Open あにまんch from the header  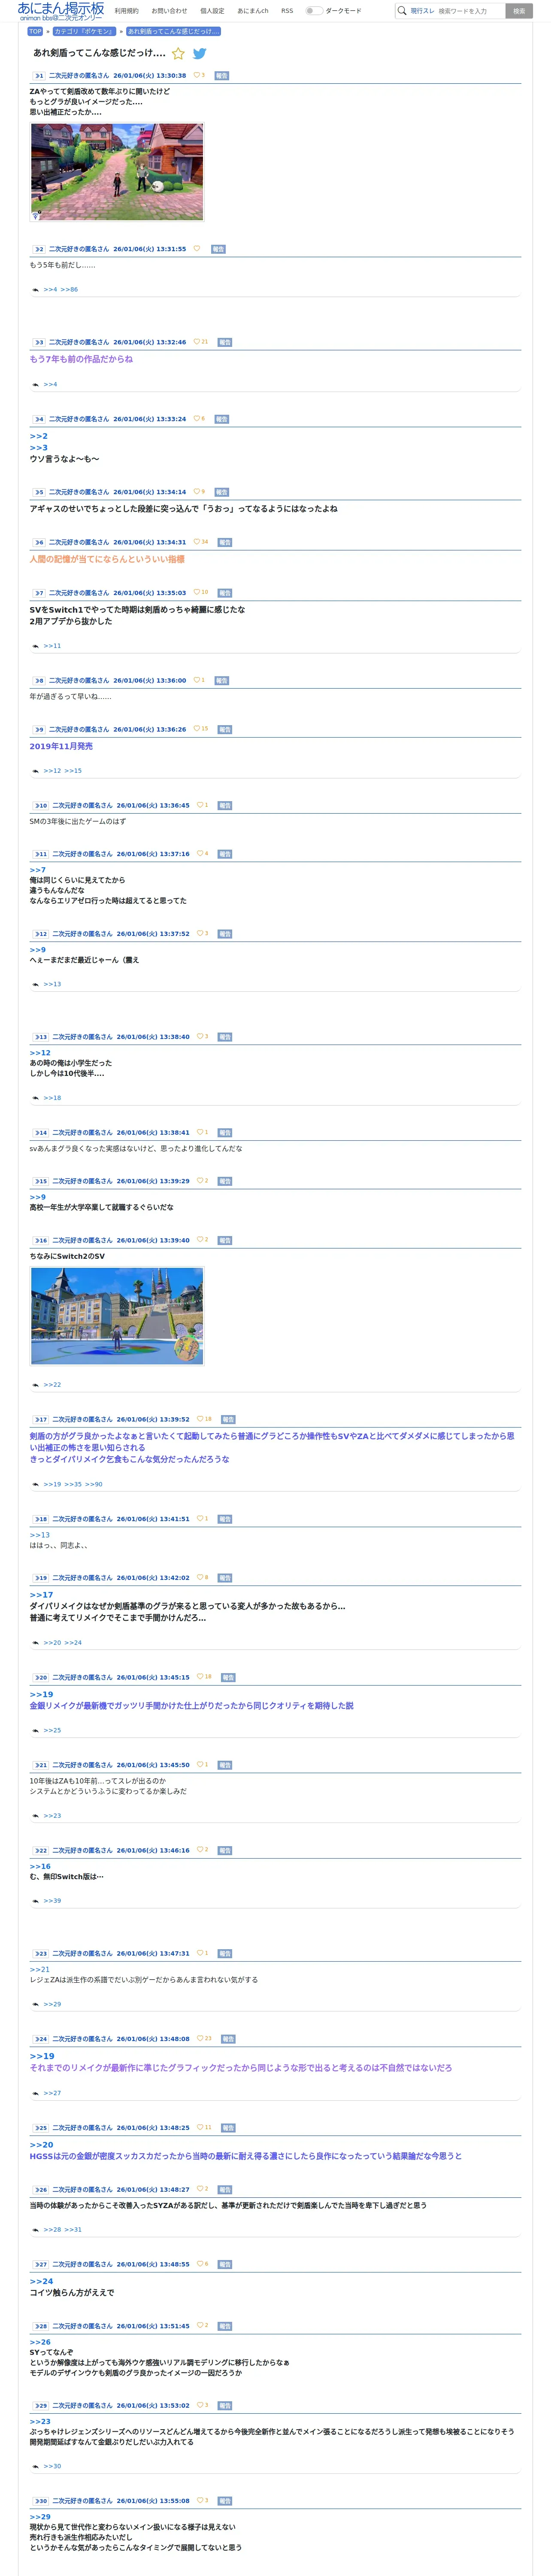click(253, 11)
